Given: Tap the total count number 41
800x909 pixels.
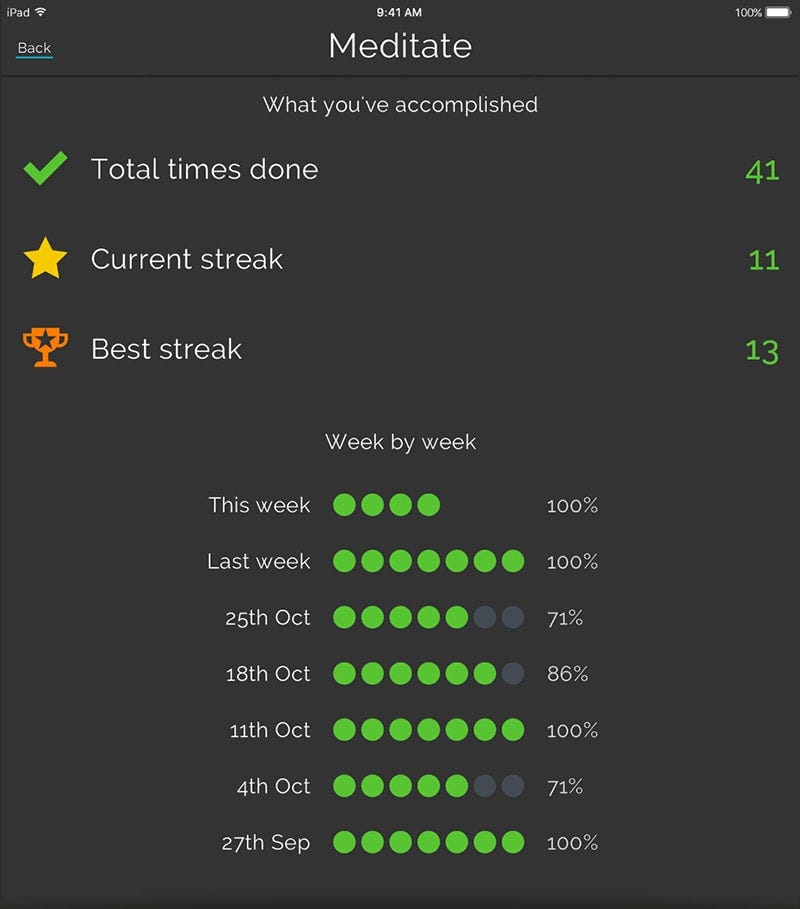Looking at the screenshot, I should pos(762,171).
